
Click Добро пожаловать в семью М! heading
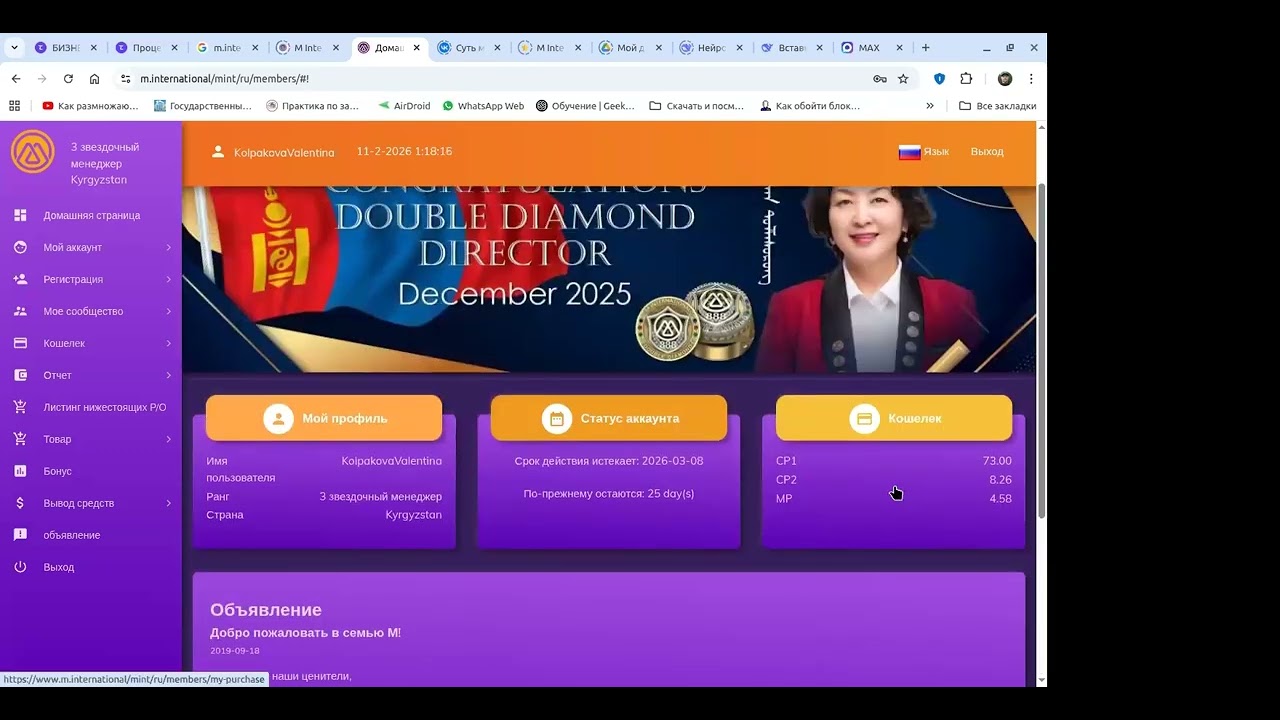305,633
